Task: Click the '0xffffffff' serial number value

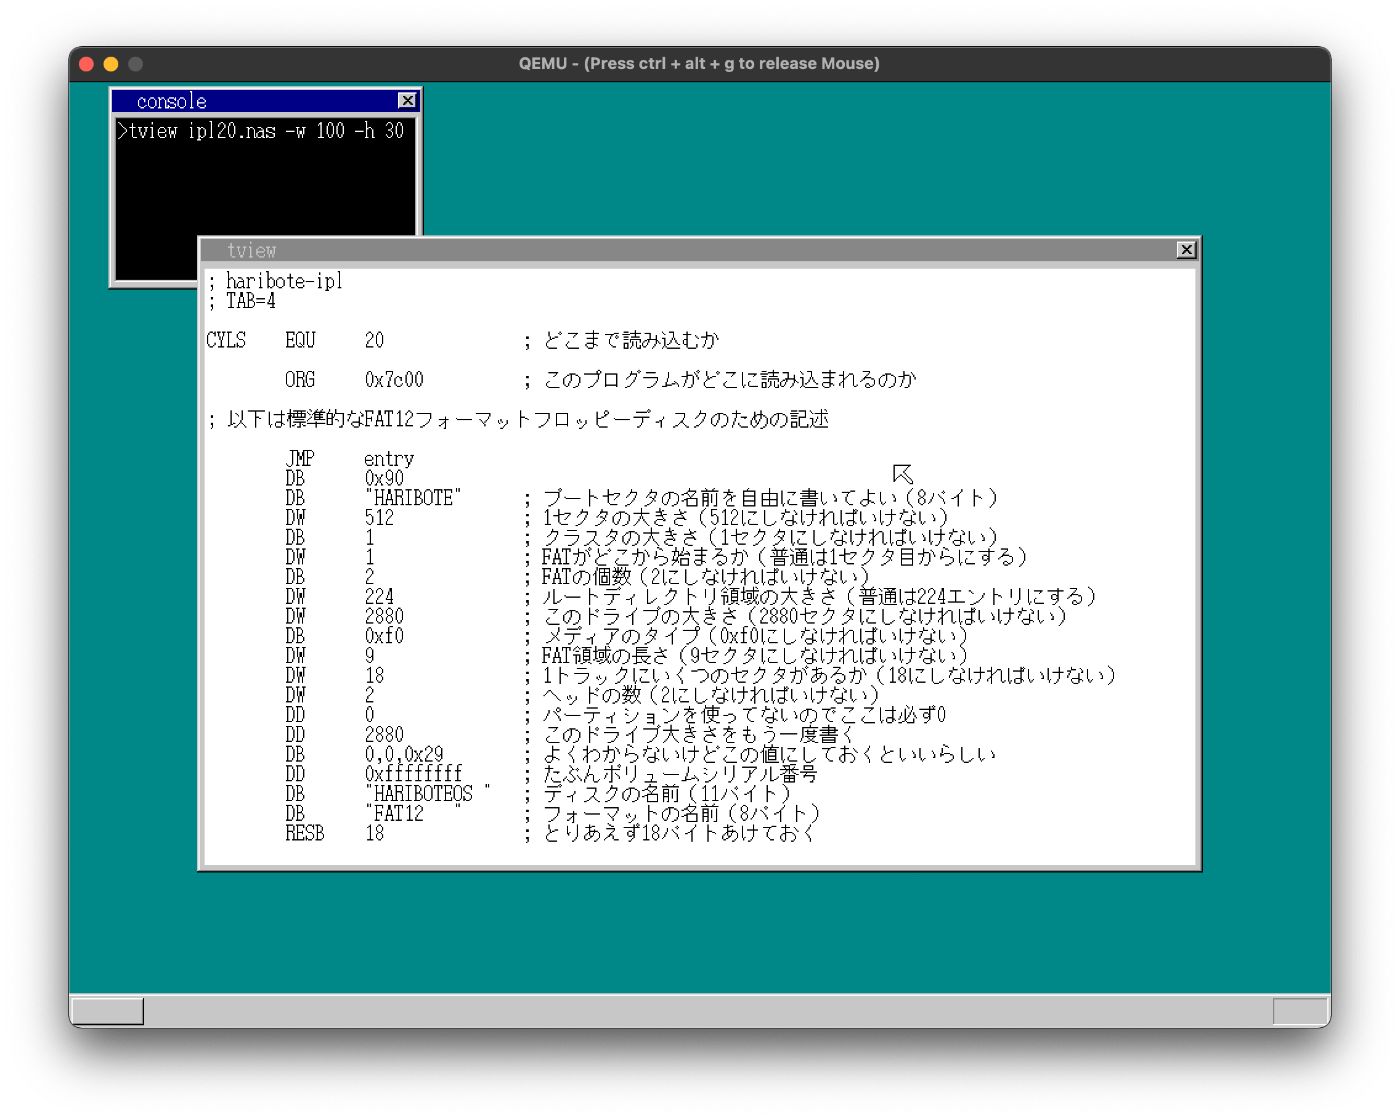Action: point(413,774)
